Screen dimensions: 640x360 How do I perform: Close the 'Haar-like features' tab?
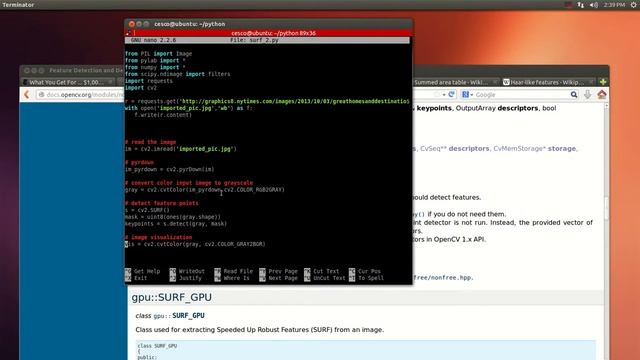tap(591, 82)
